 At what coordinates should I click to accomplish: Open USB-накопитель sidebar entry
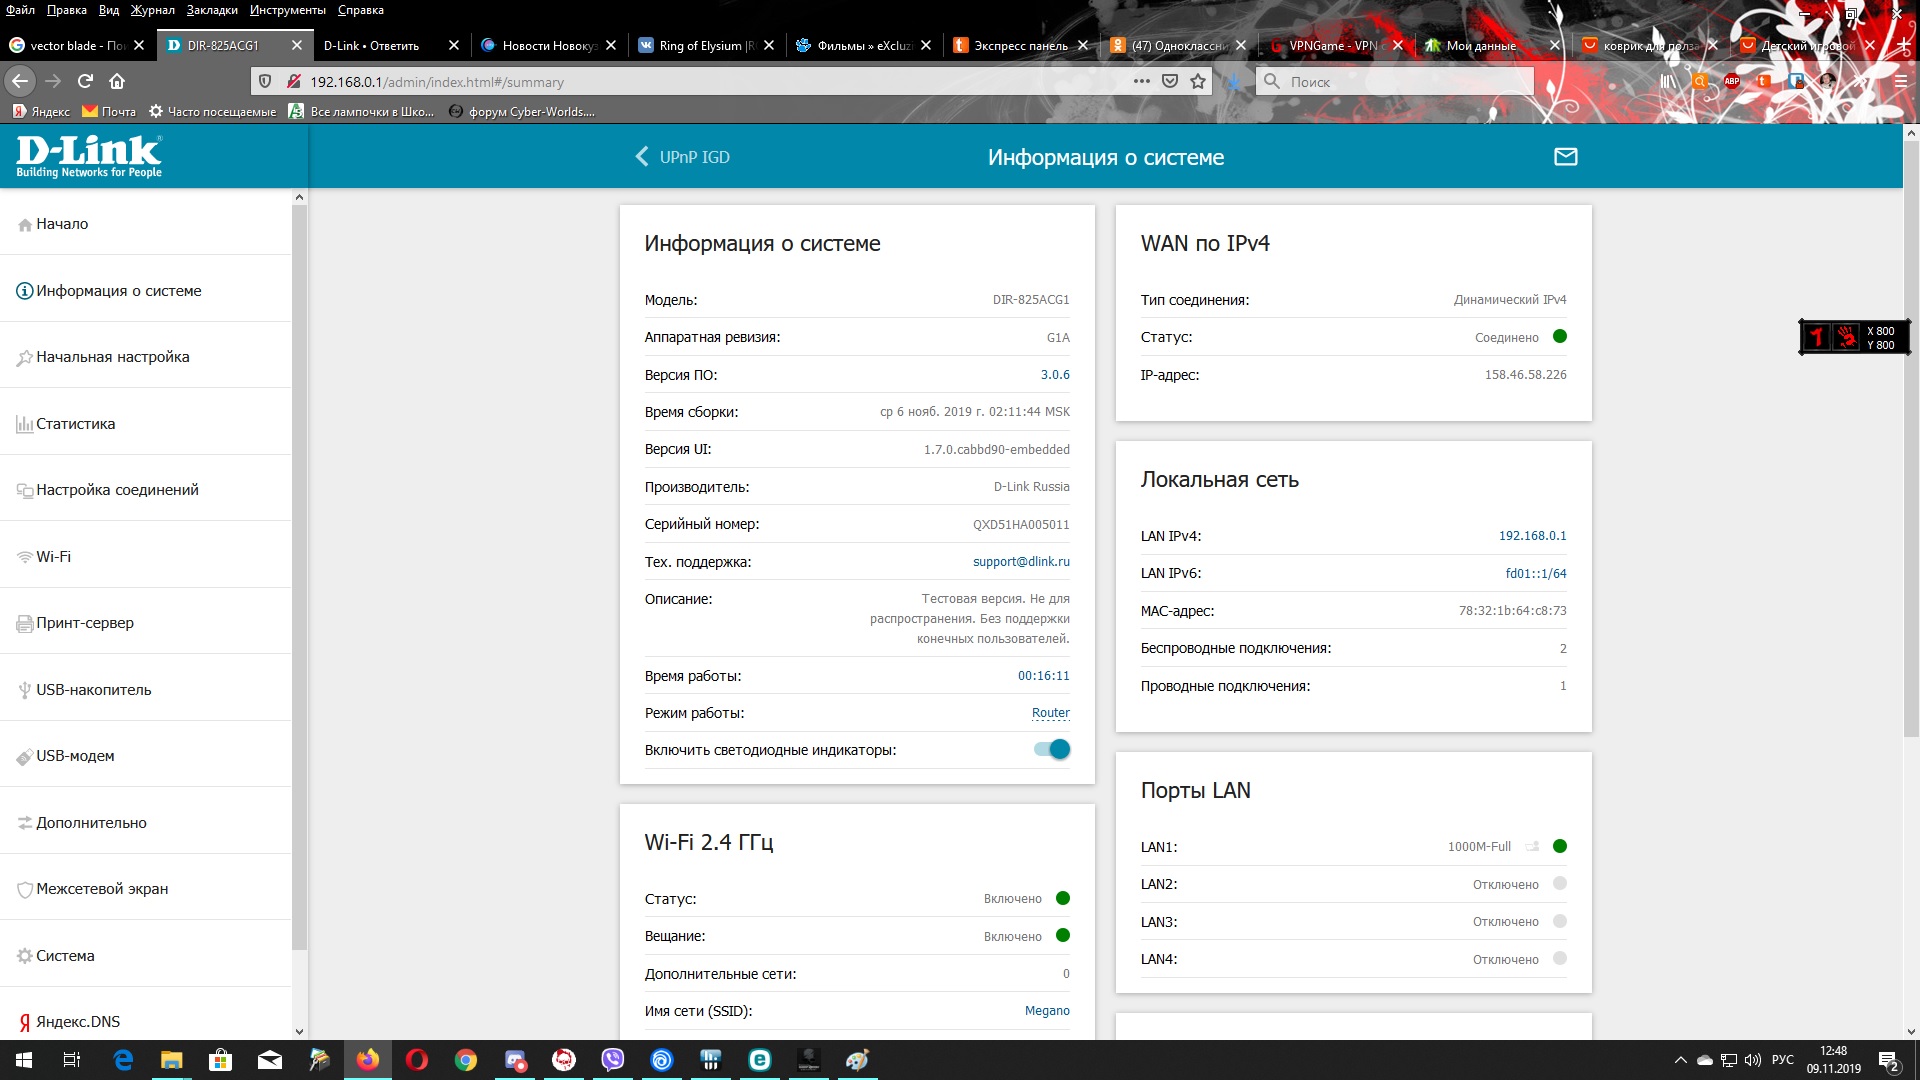point(93,690)
